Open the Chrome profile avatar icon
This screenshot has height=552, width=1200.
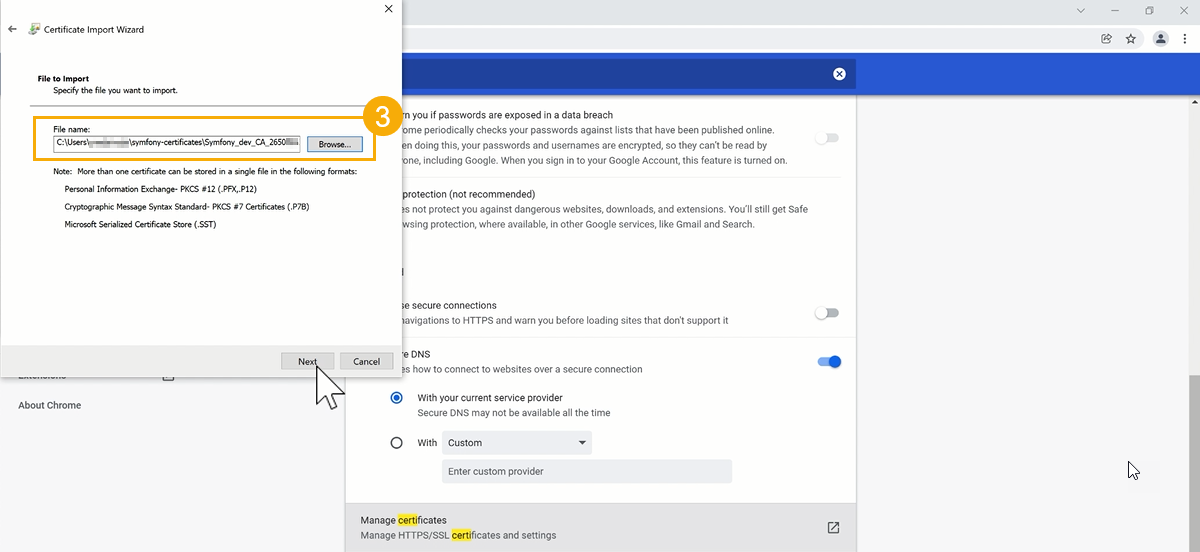[1160, 39]
